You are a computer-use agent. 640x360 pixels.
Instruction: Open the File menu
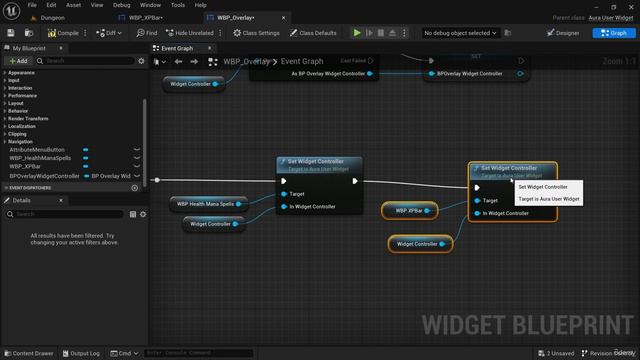[32, 5]
